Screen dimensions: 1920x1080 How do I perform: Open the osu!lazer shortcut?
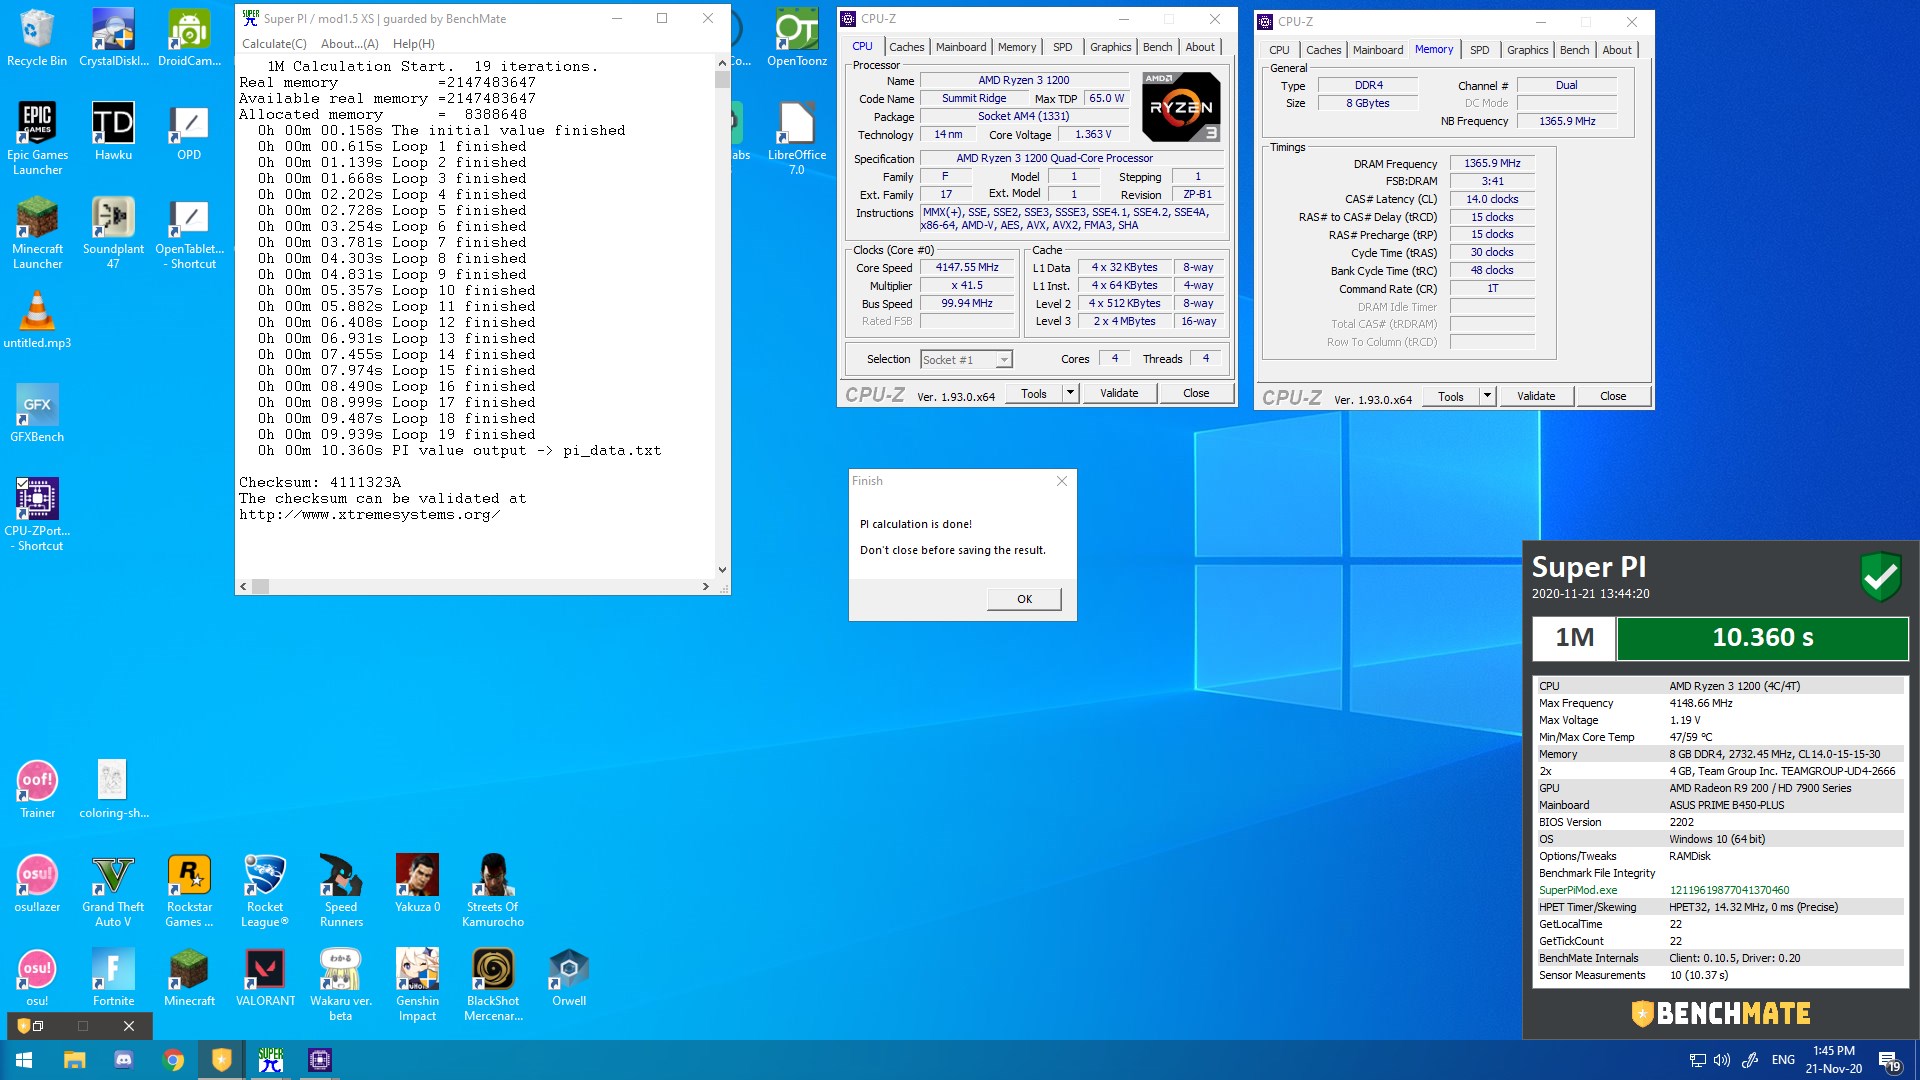click(37, 883)
